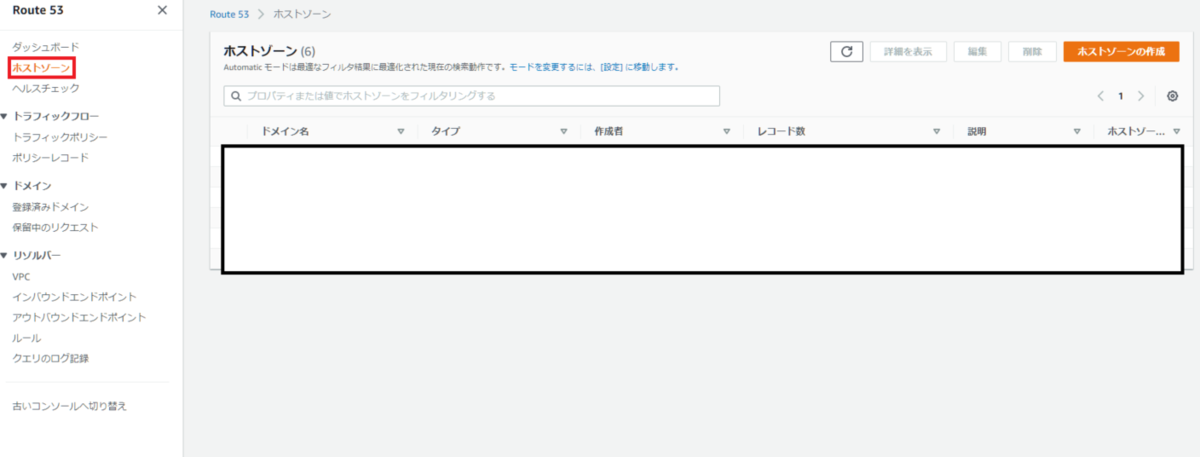Focus the hosted zone filter field
Viewport: 1200px width, 457px height.
click(471, 96)
